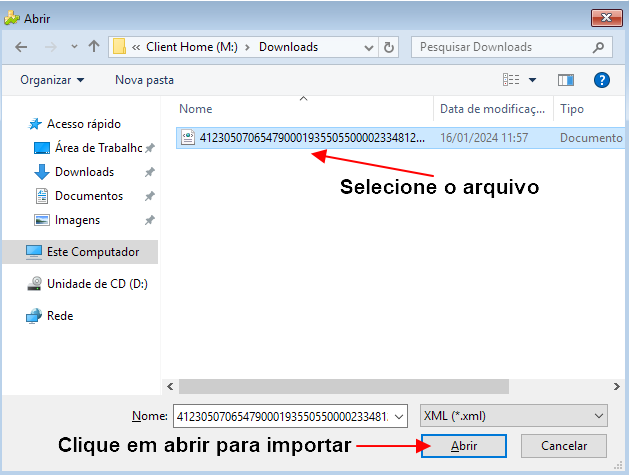Click the horizontal scrollbar's left arrow
Viewport: 629px width, 475px height.
click(170, 386)
